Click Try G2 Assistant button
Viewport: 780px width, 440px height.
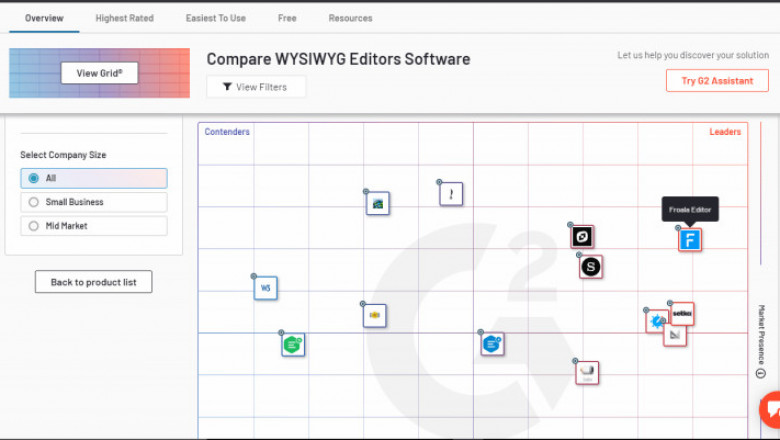717,81
